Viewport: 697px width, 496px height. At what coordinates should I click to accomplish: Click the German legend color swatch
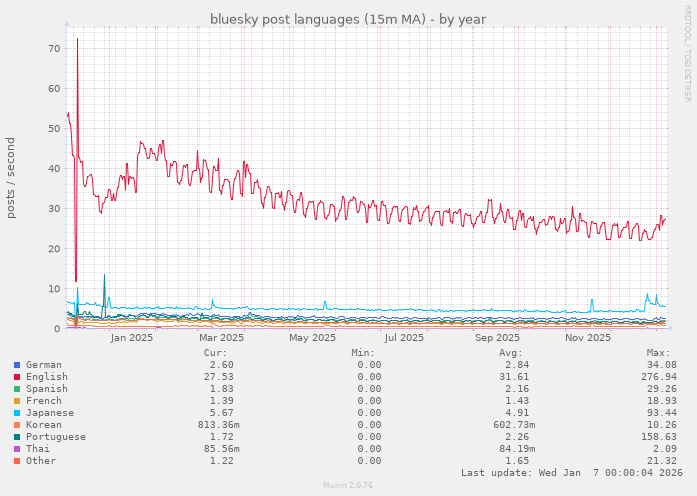click(x=17, y=365)
